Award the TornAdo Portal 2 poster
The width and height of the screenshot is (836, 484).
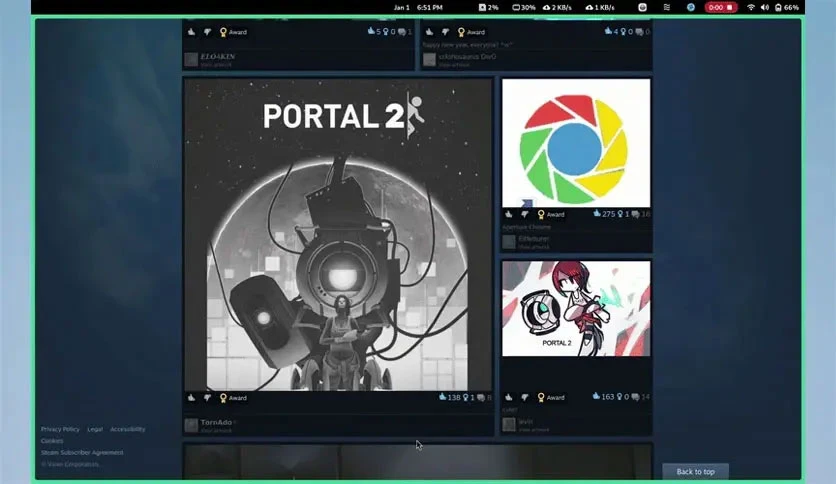[x=234, y=398]
